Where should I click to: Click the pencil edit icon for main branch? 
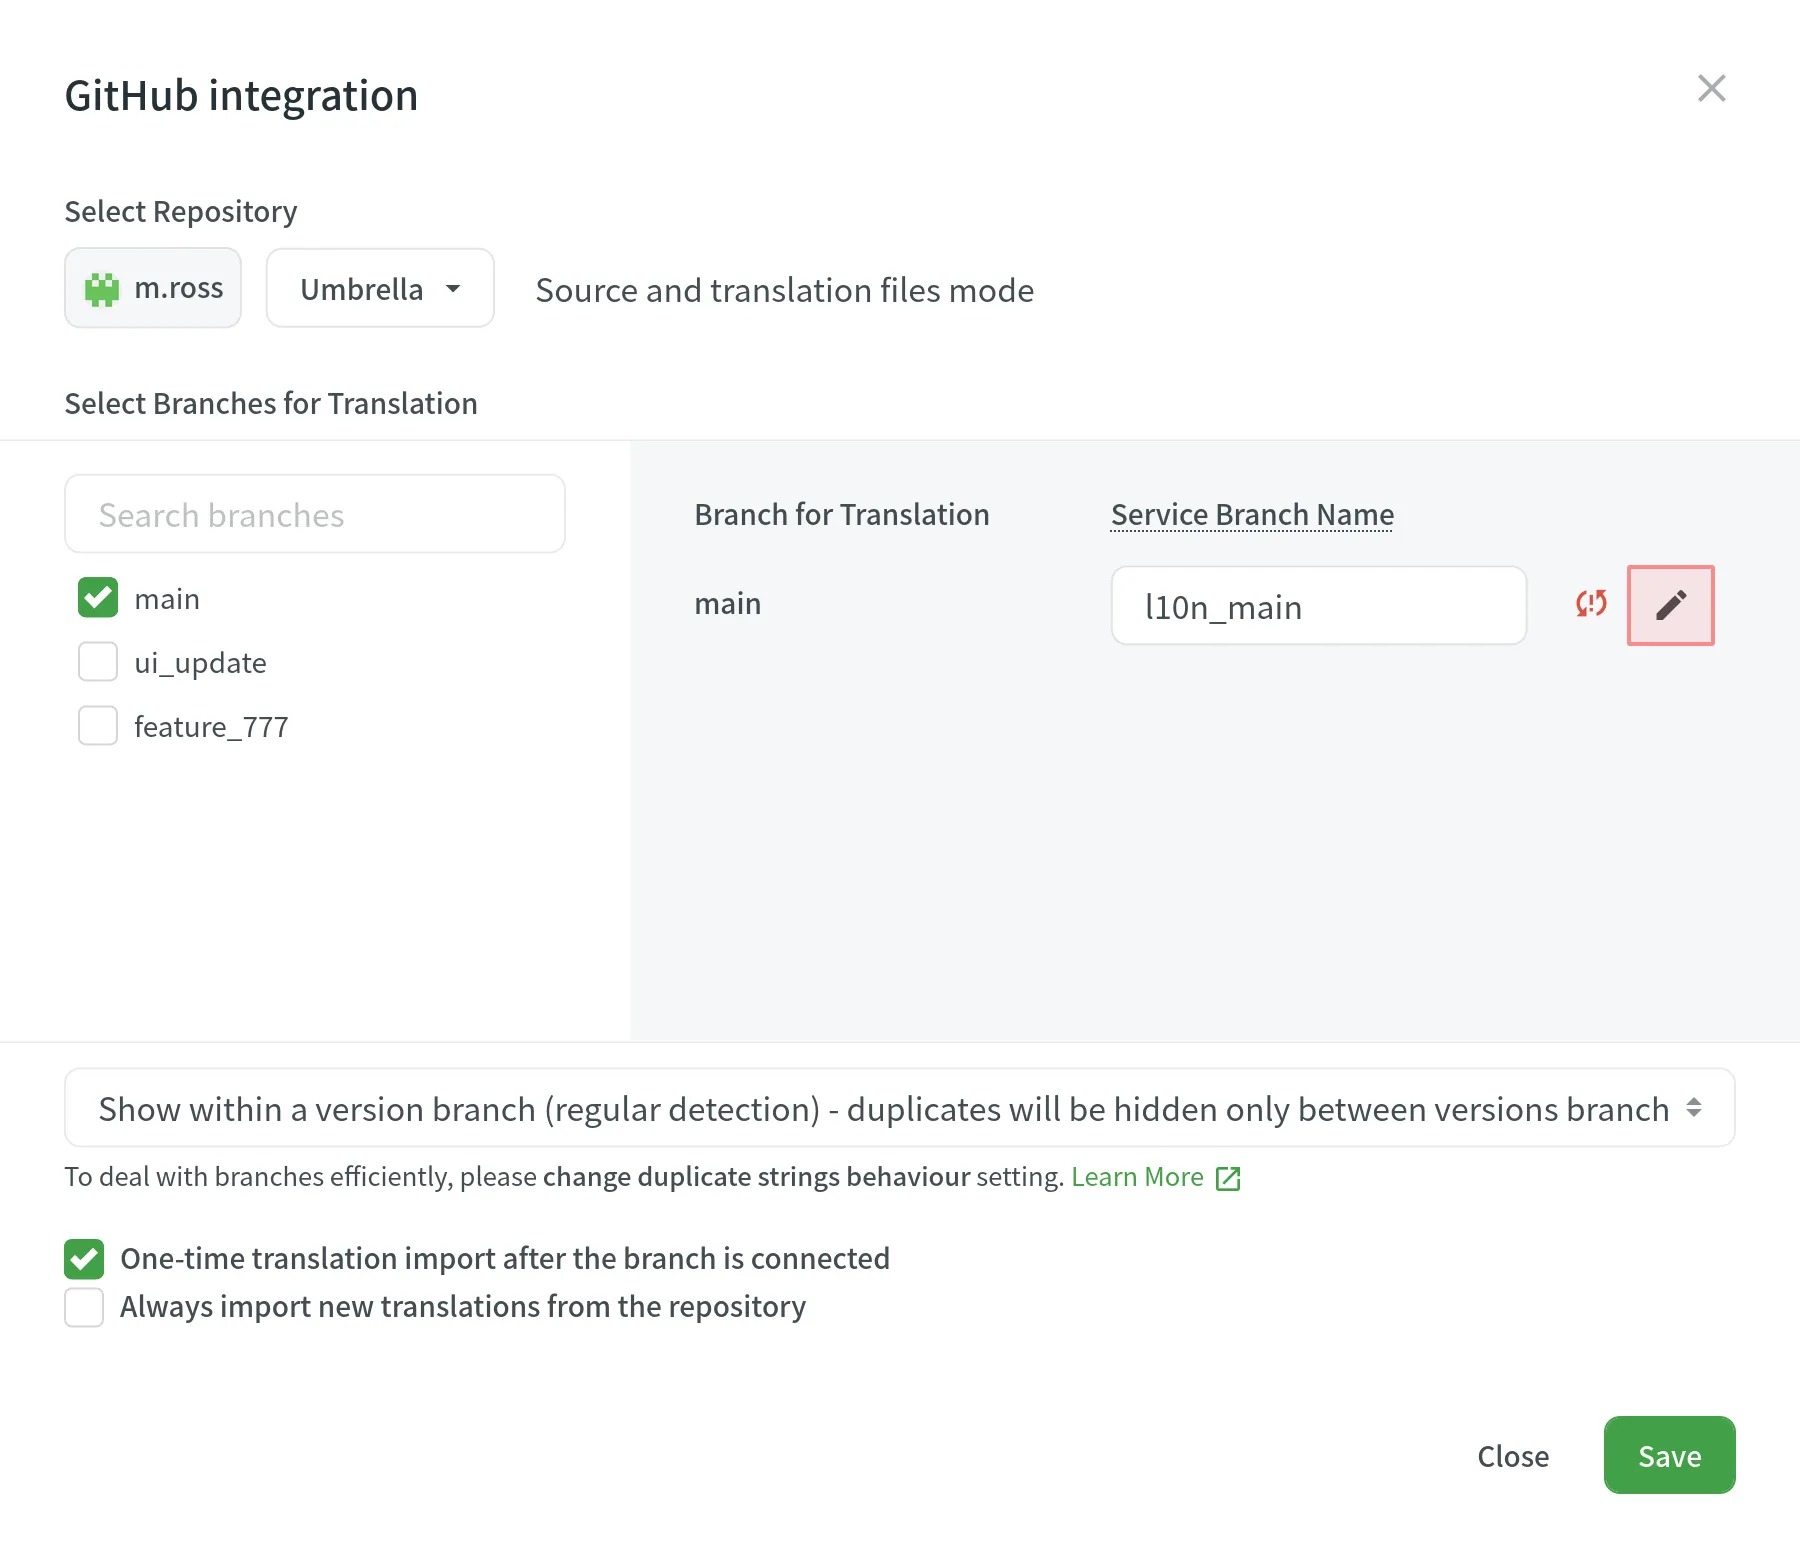click(1670, 605)
